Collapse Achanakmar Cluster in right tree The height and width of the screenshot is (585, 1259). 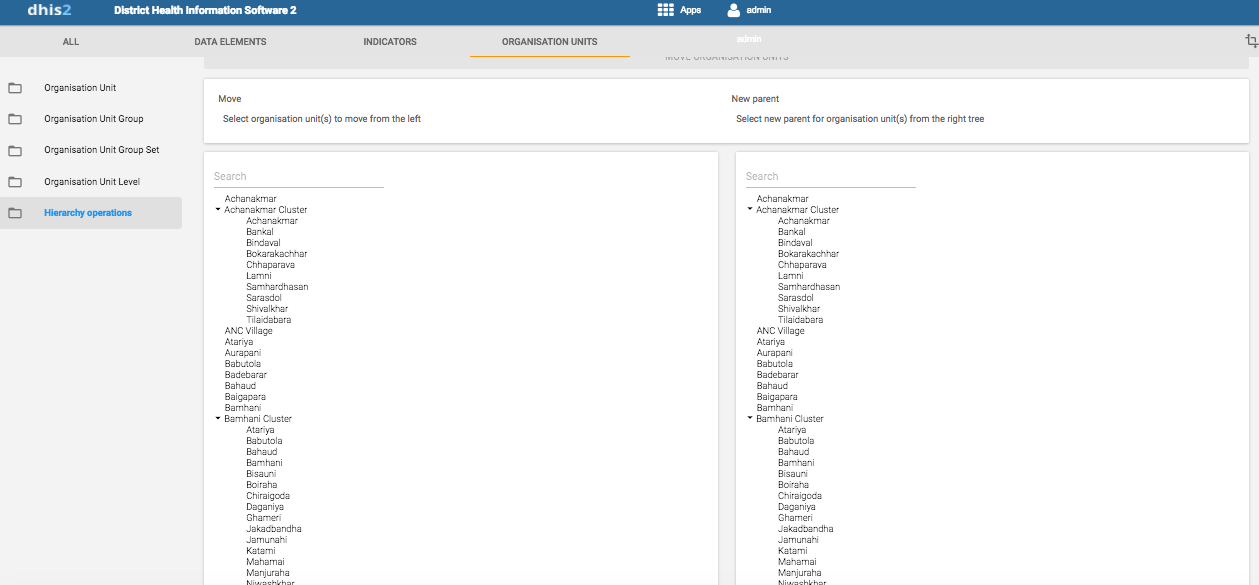coord(750,210)
